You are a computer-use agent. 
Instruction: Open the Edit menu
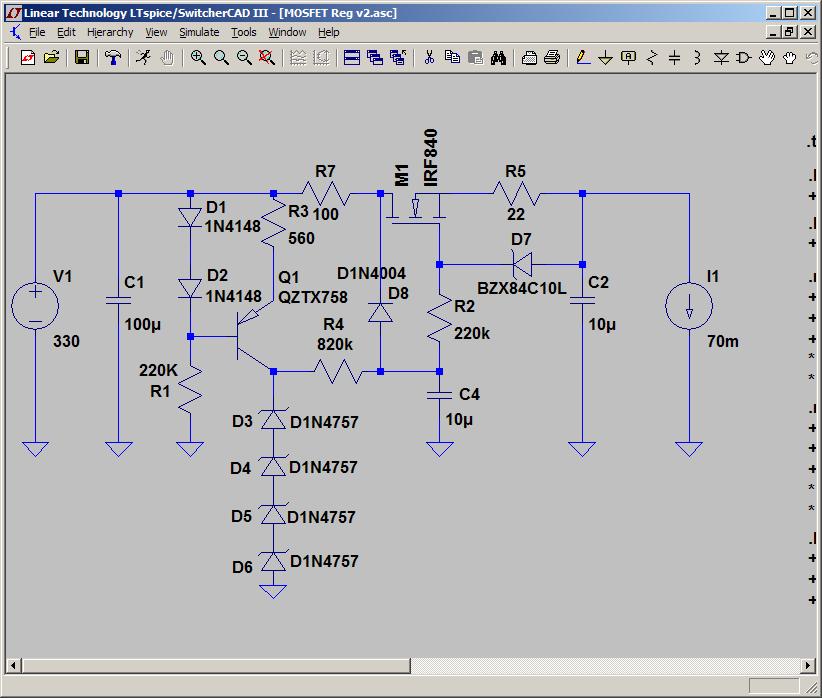(x=66, y=33)
